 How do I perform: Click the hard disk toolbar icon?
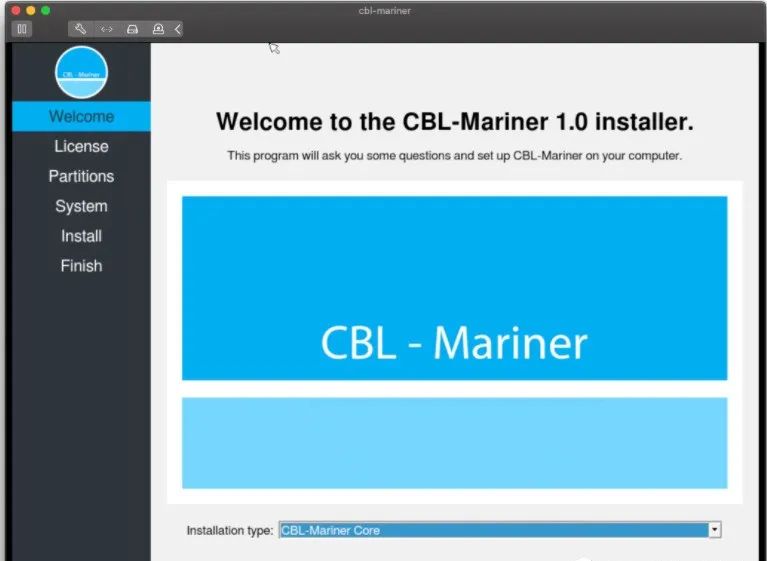pyautogui.click(x=132, y=29)
